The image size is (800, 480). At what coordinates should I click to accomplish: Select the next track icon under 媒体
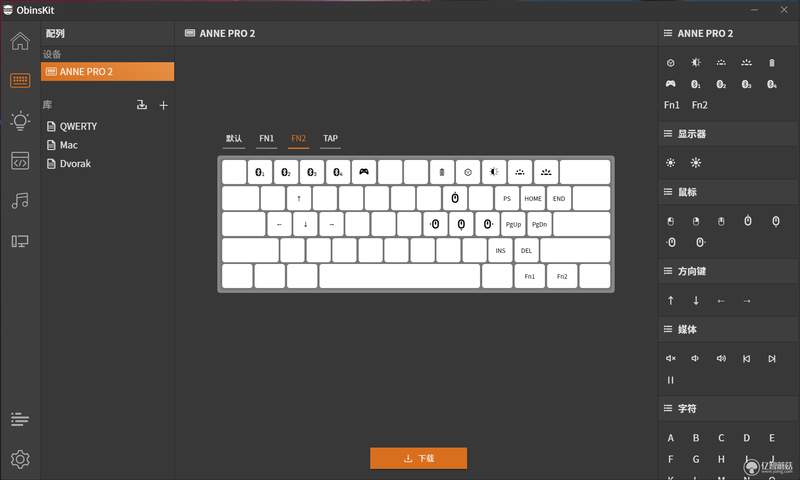[x=772, y=359]
